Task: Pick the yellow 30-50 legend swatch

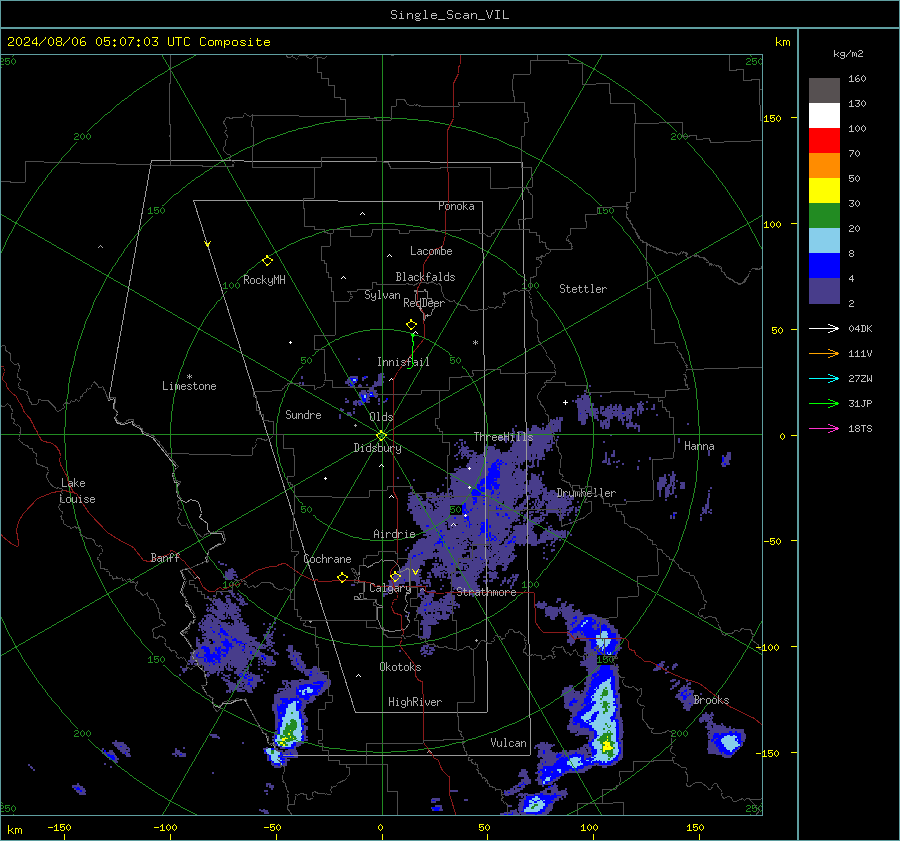Action: coord(824,191)
